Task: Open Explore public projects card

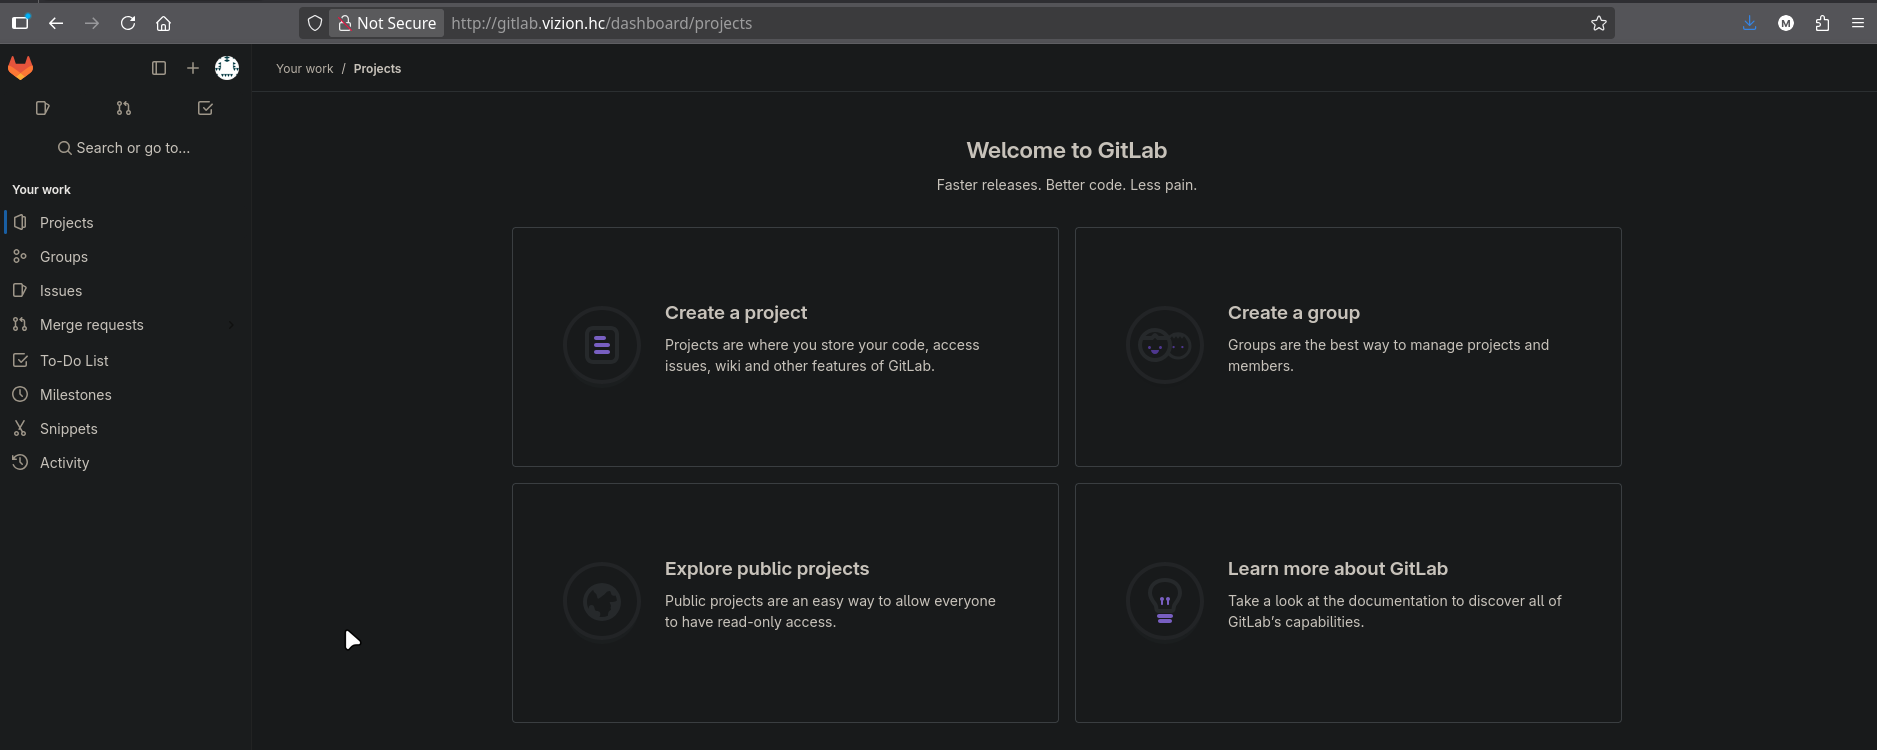Action: (785, 602)
